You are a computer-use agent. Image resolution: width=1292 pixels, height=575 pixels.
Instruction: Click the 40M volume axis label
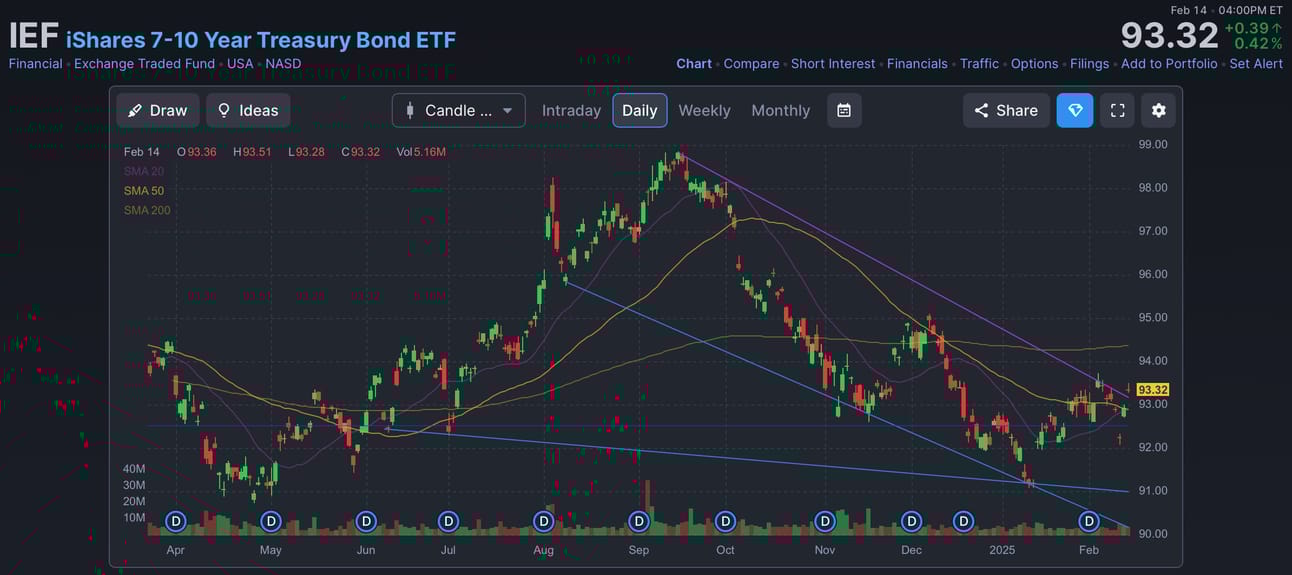click(134, 469)
